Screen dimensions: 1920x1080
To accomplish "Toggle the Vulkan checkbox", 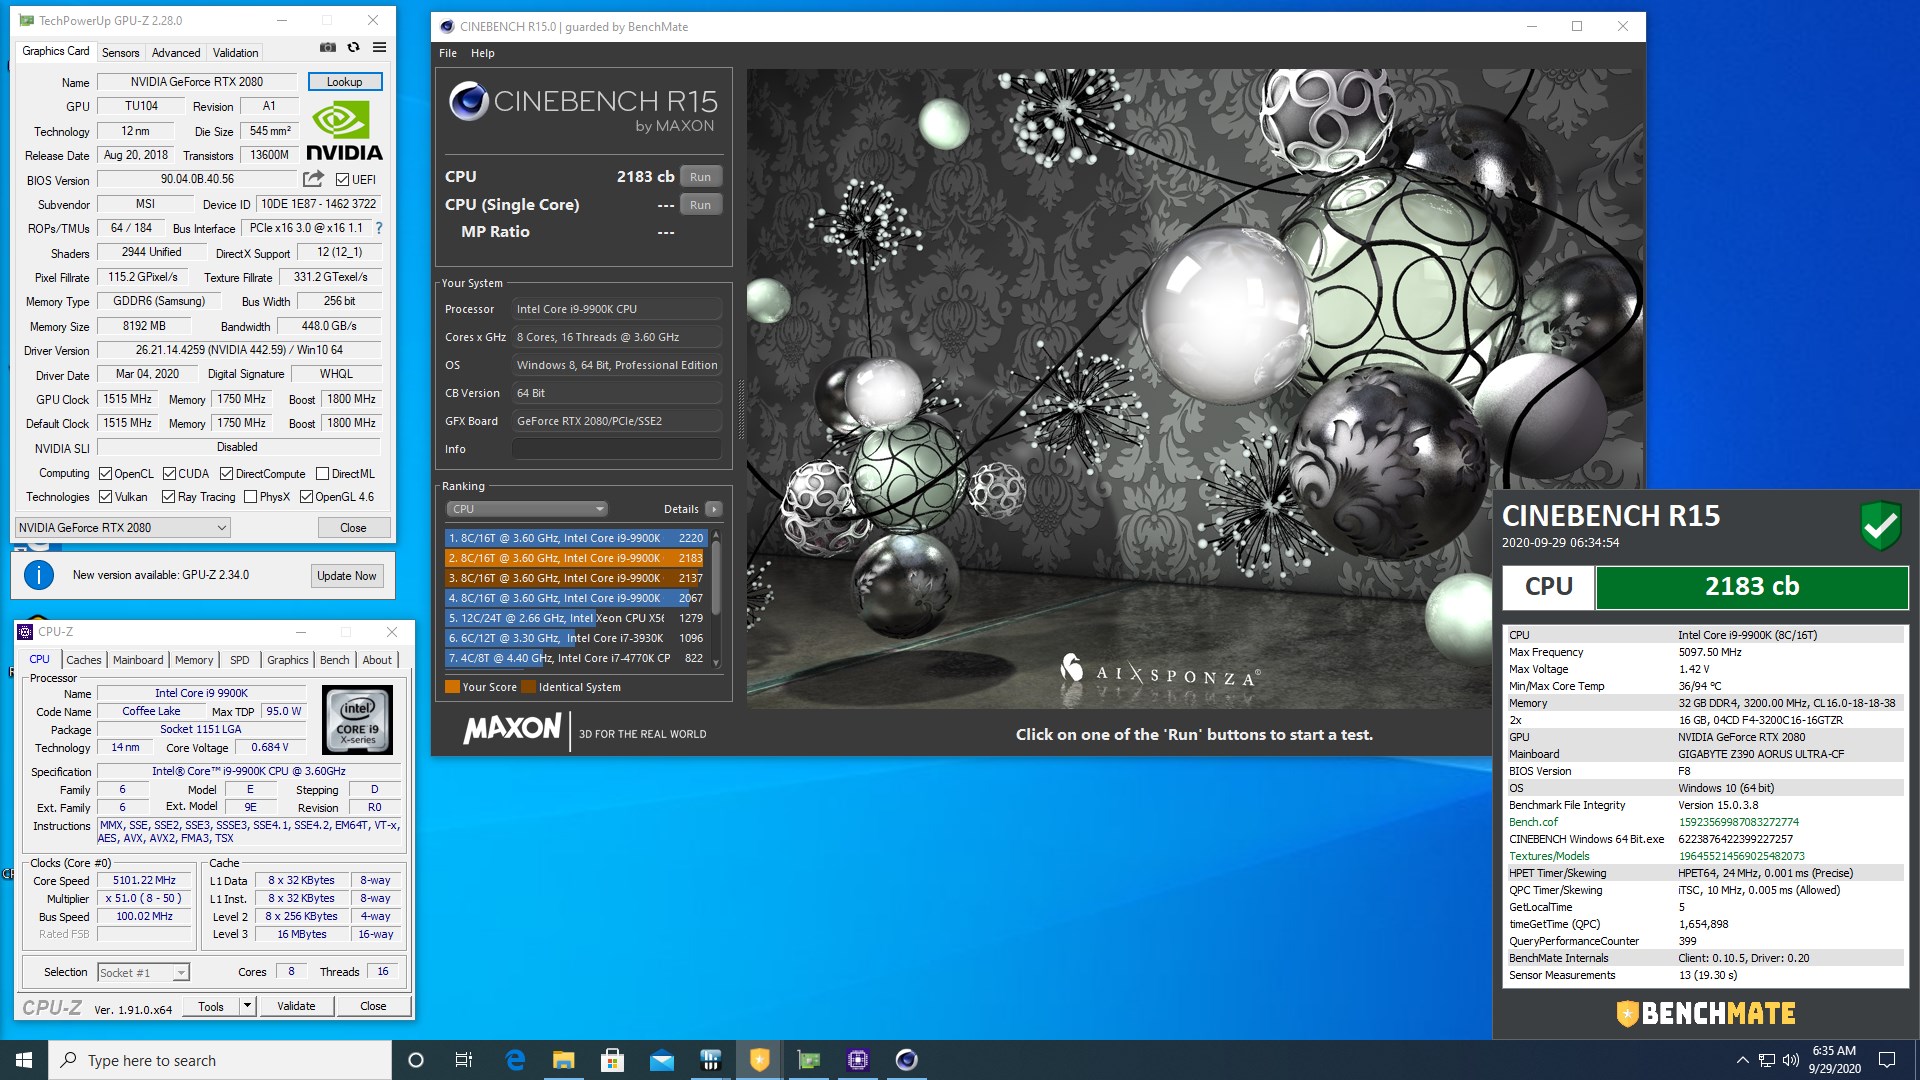I will tap(105, 497).
